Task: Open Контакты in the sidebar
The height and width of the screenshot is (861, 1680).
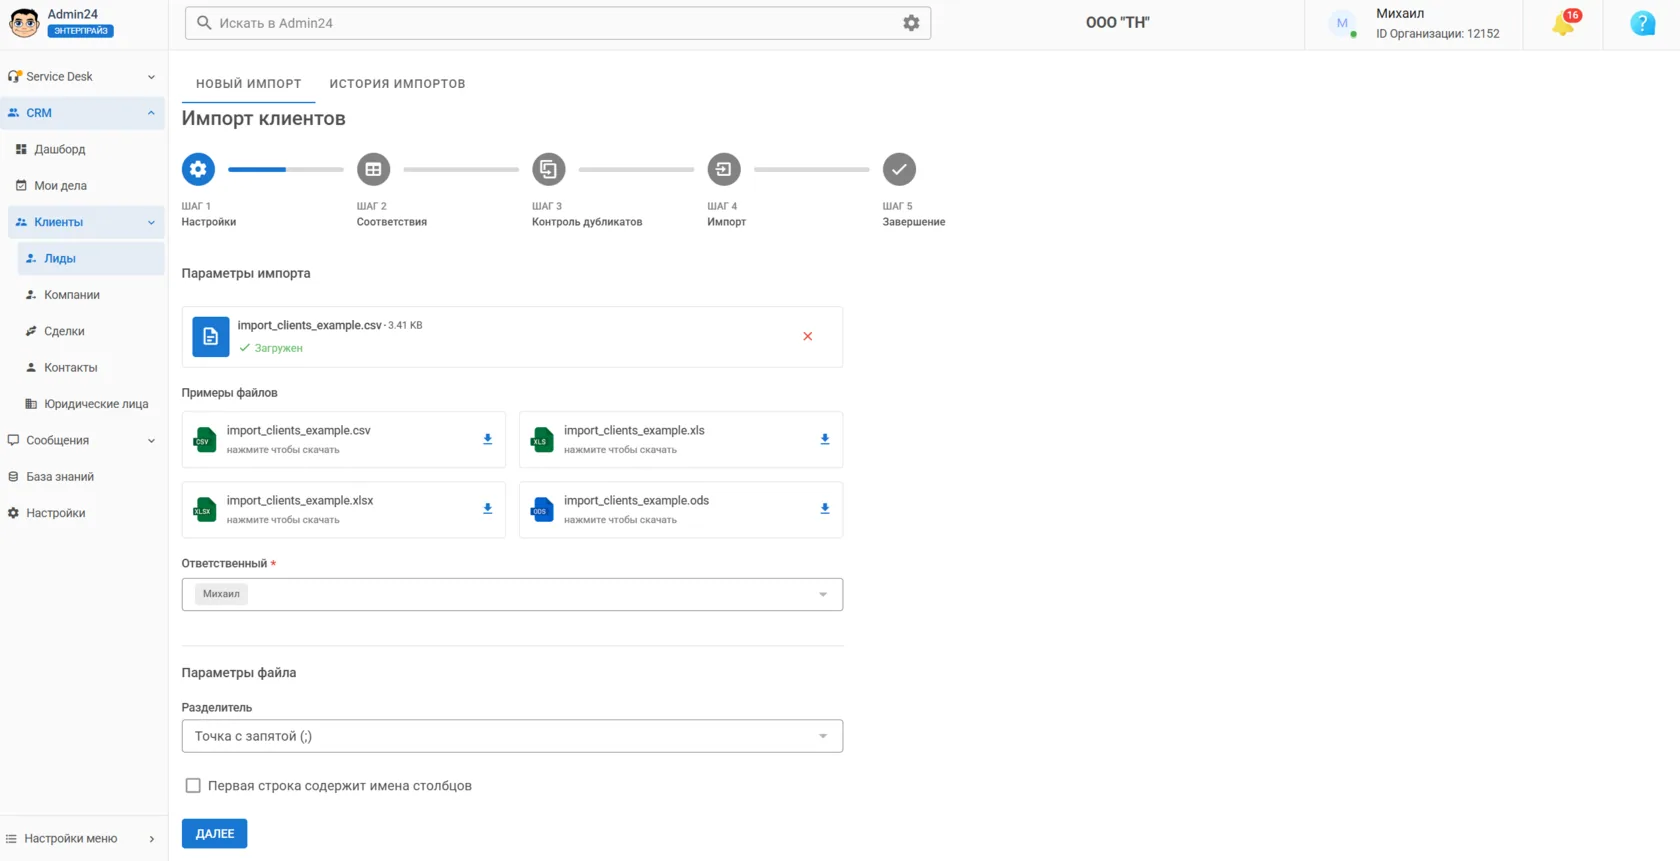Action: point(91,368)
